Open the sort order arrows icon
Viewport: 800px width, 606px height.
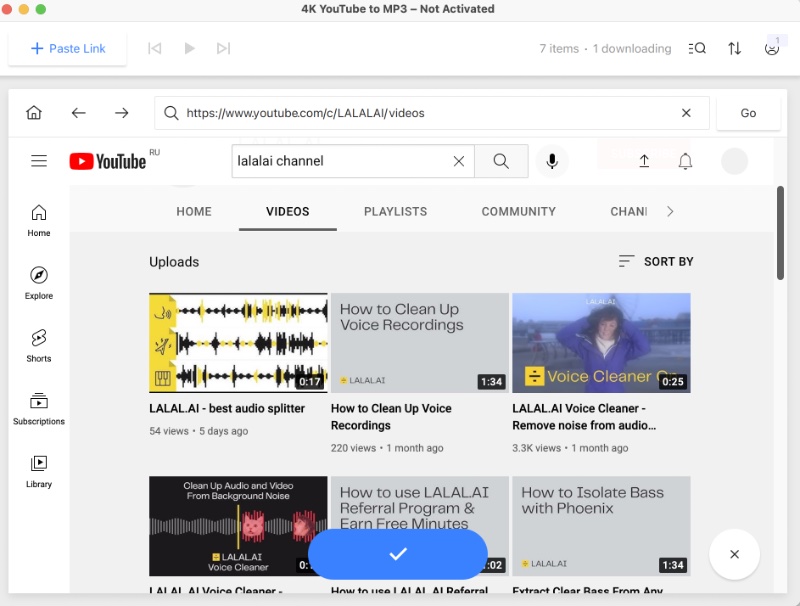(x=734, y=48)
